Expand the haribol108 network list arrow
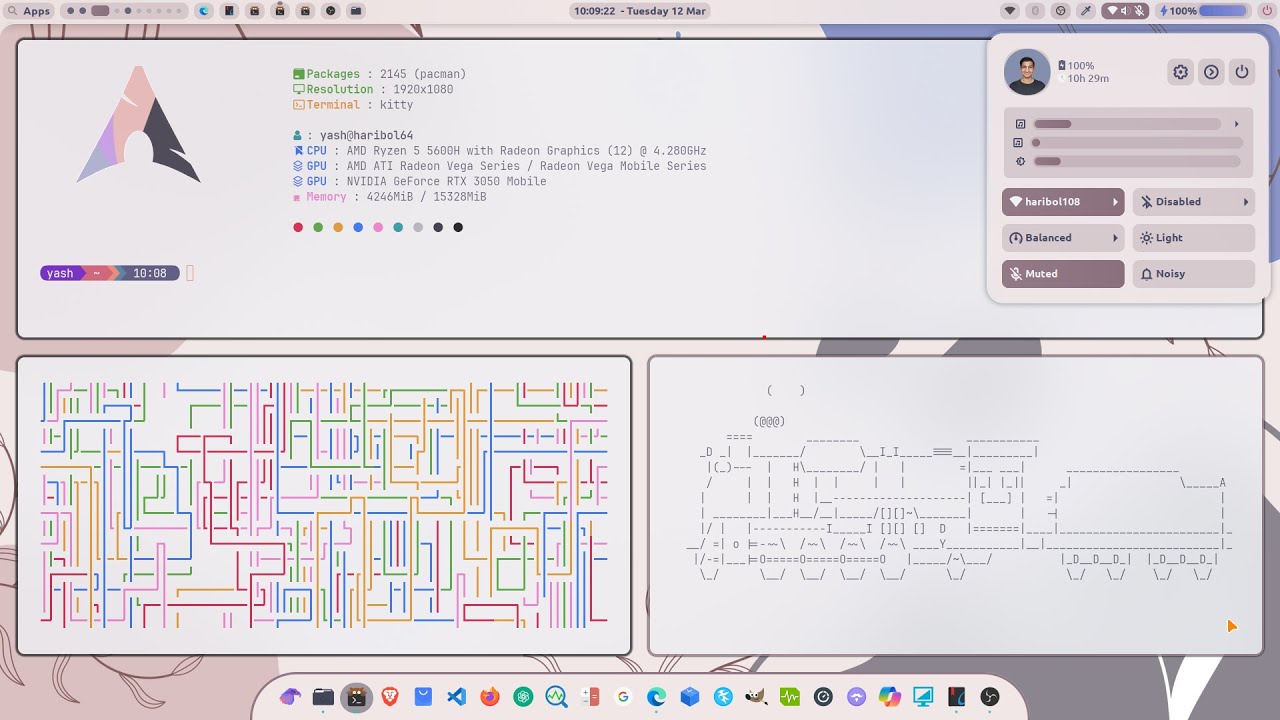1280x720 pixels. (x=1115, y=202)
